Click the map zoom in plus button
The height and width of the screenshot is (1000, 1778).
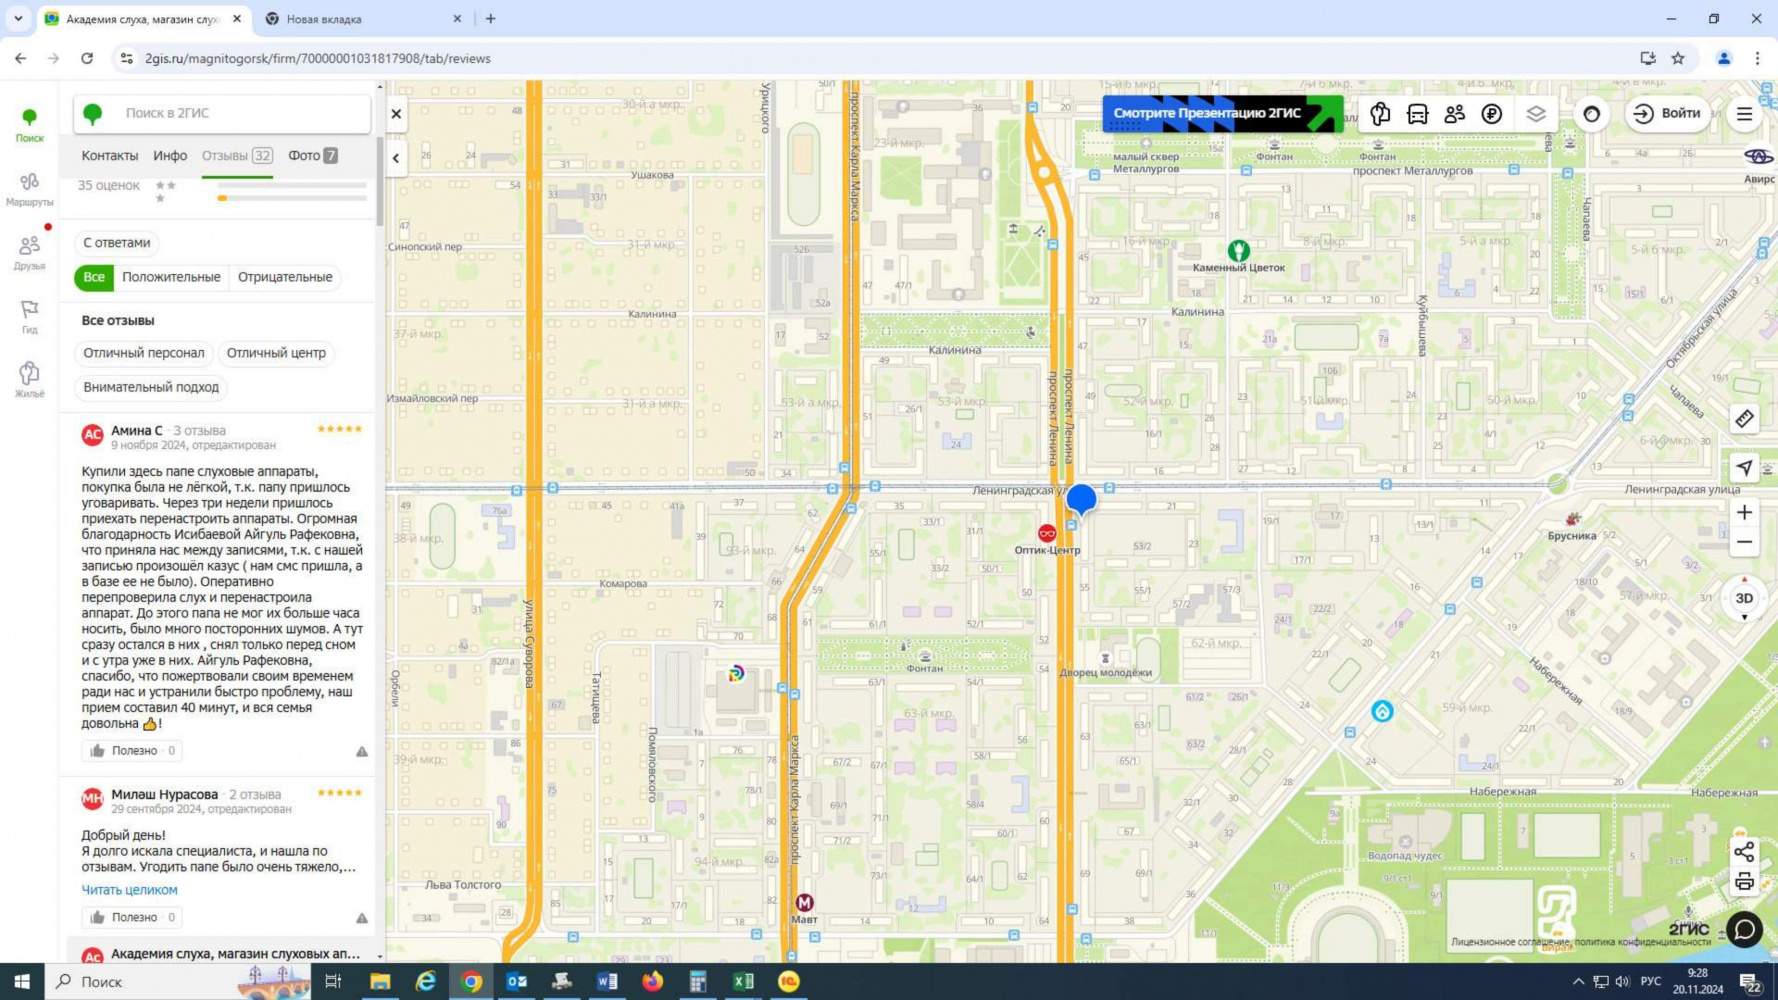coord(1744,512)
